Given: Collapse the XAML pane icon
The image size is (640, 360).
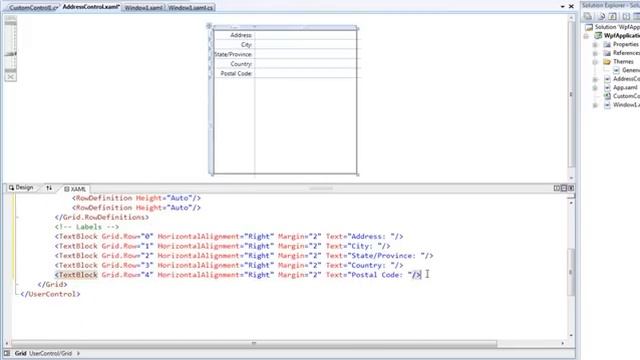Looking at the screenshot, I should click(x=571, y=188).
